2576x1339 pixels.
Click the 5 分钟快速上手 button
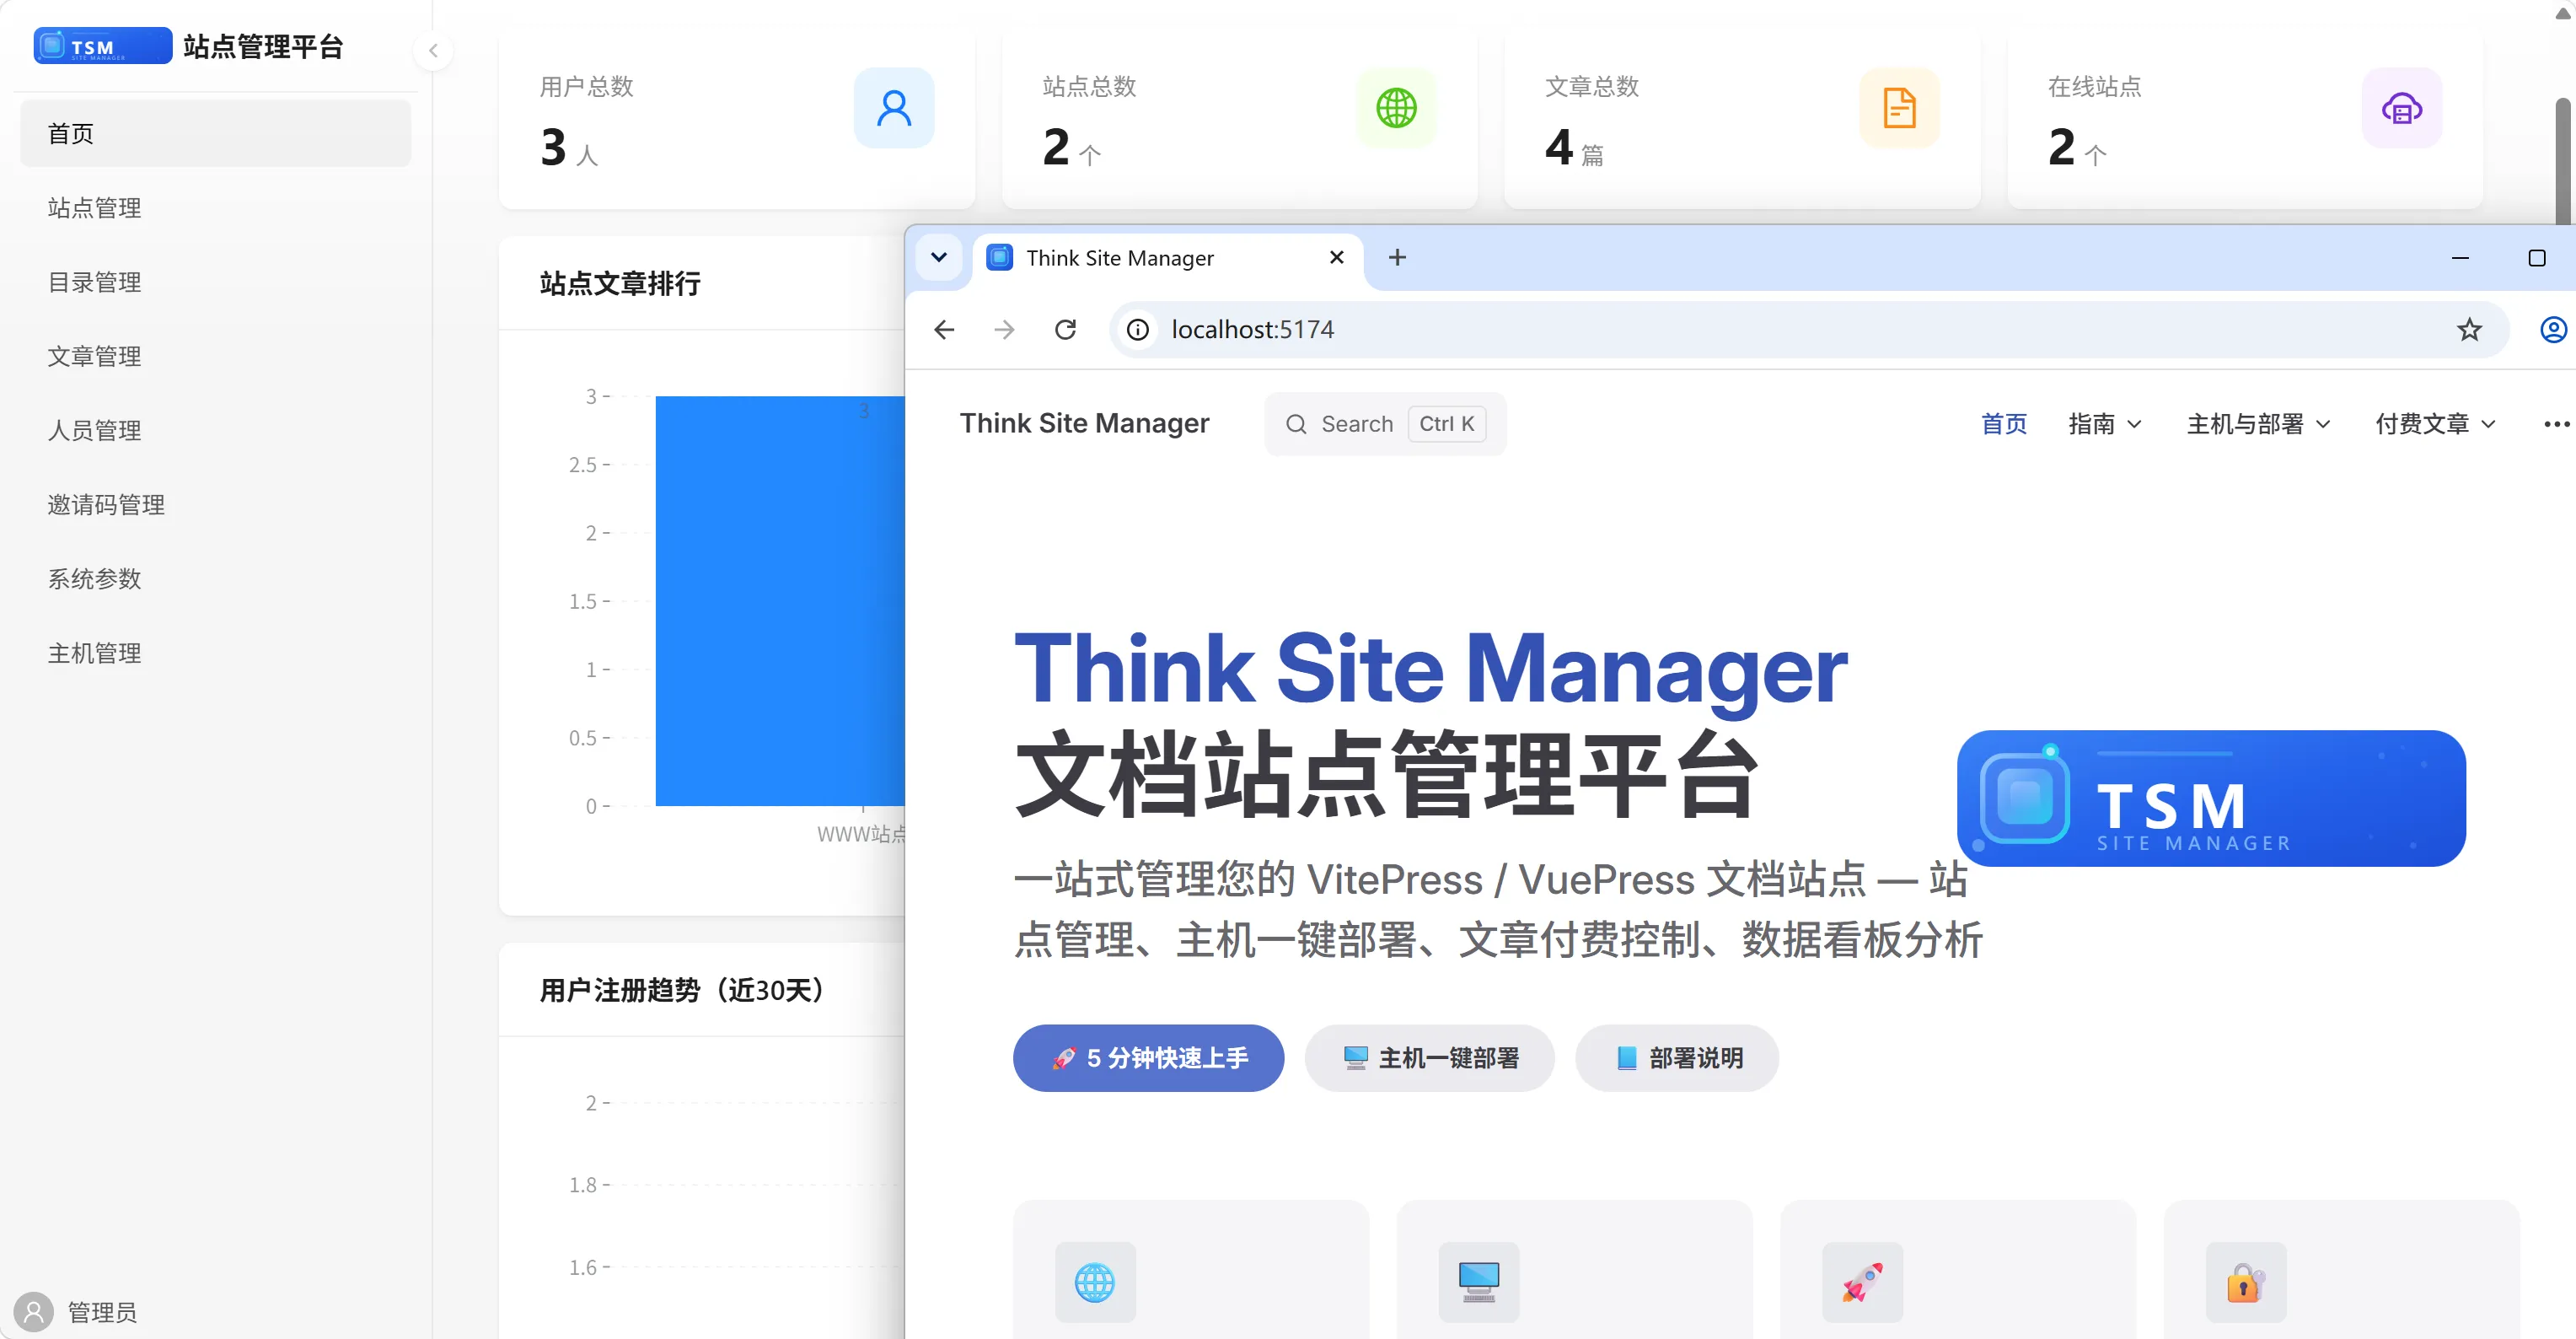1148,1058
